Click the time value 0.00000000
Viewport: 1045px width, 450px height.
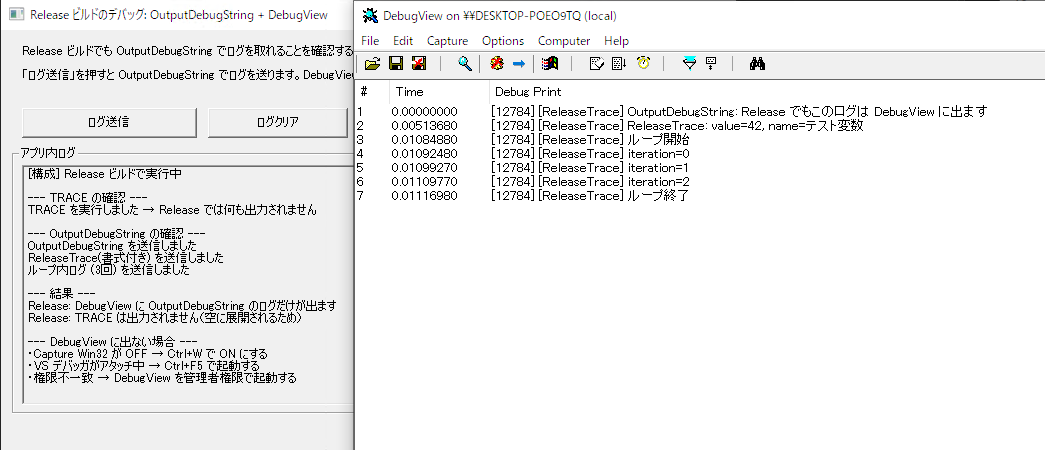pos(424,111)
